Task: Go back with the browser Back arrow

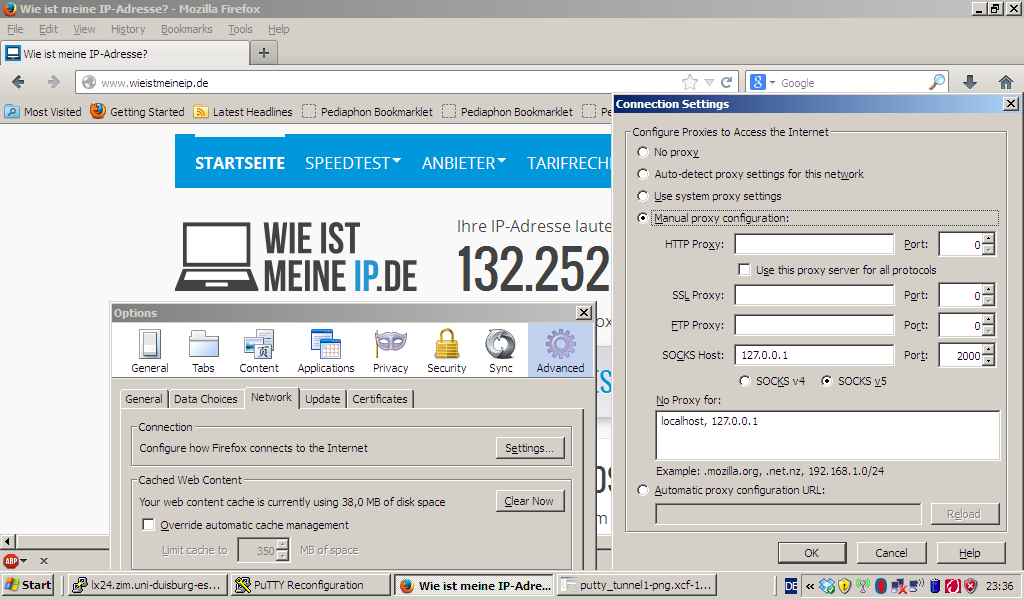Action: tap(18, 82)
